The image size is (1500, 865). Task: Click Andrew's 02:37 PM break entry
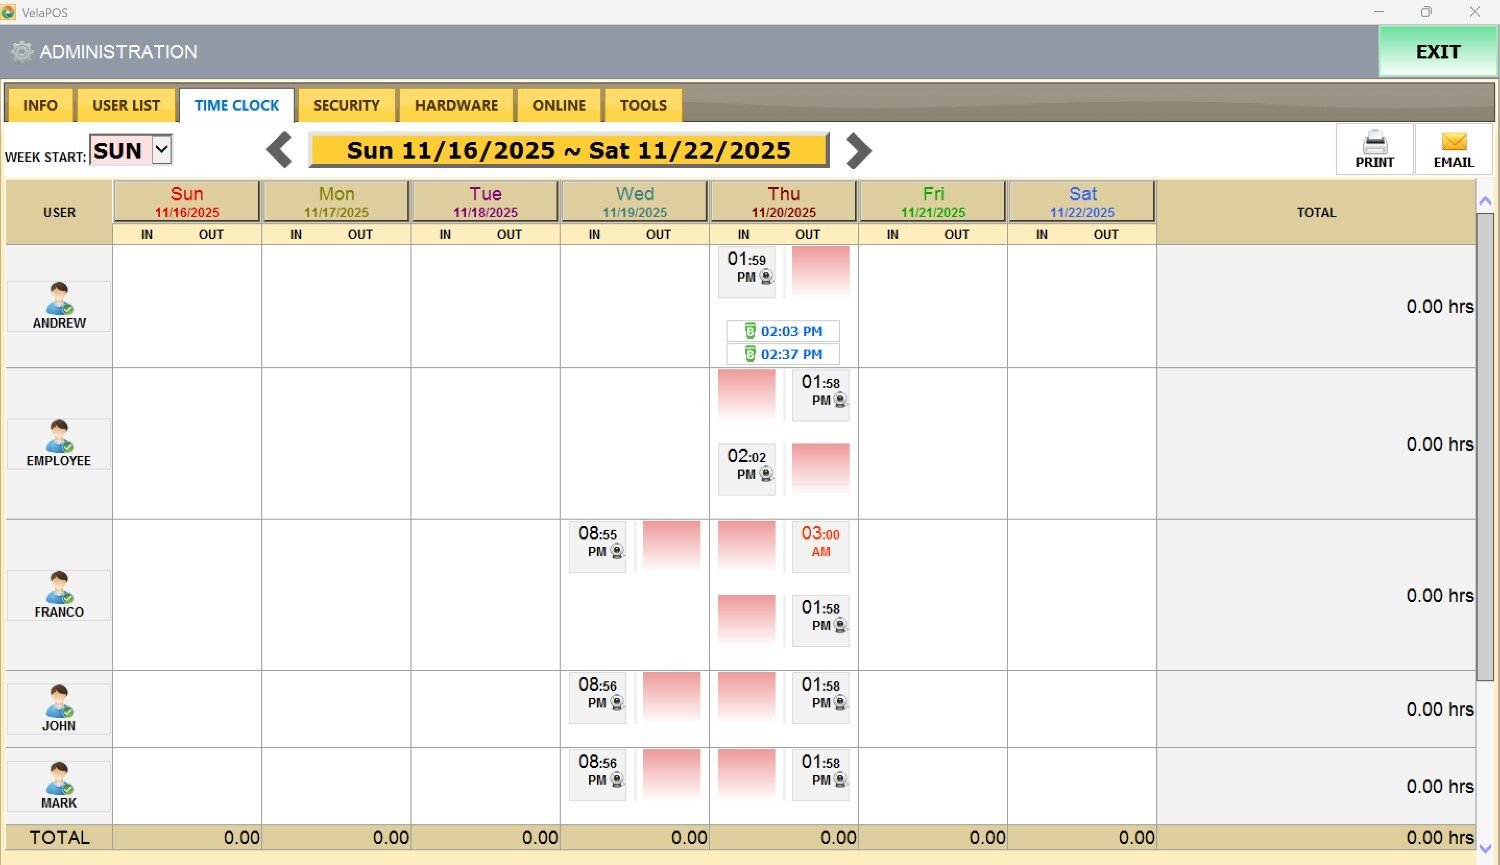[783, 354]
